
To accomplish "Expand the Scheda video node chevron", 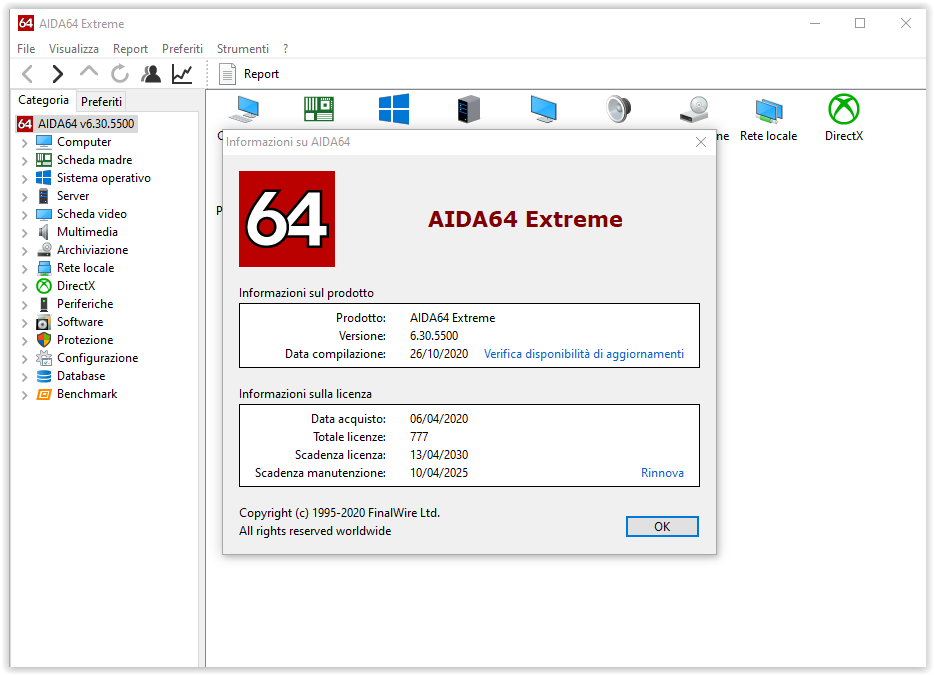I will click(x=24, y=214).
